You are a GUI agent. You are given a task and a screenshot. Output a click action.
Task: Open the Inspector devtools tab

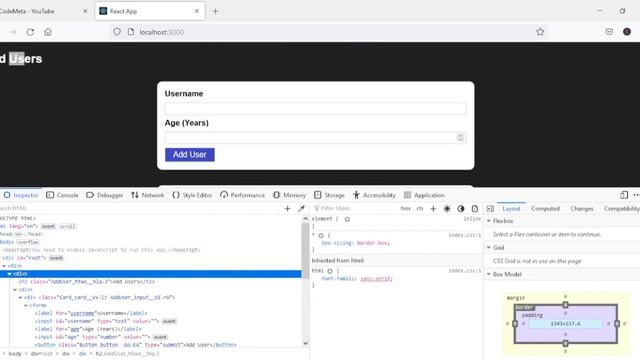pyautogui.click(x=21, y=195)
